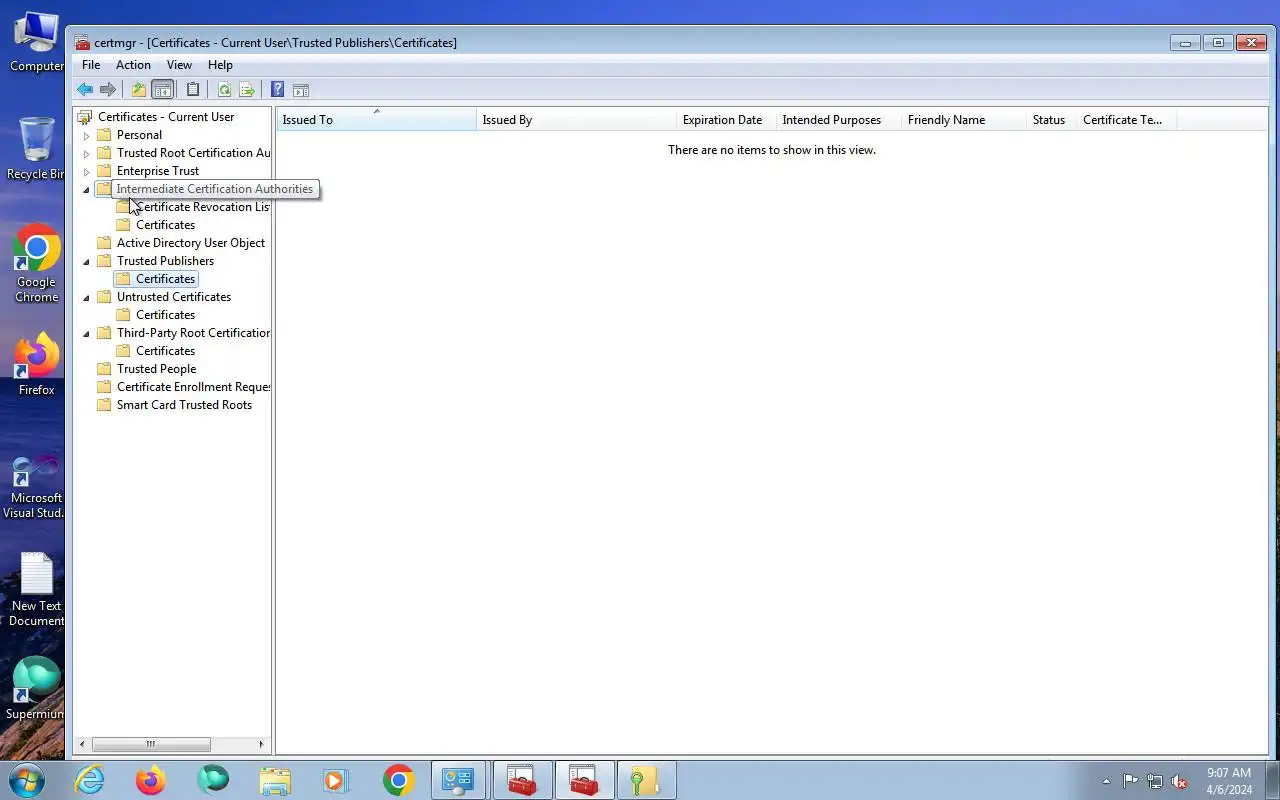
Task: Show hidden tray icons with the arrow
Action: pyautogui.click(x=1106, y=781)
